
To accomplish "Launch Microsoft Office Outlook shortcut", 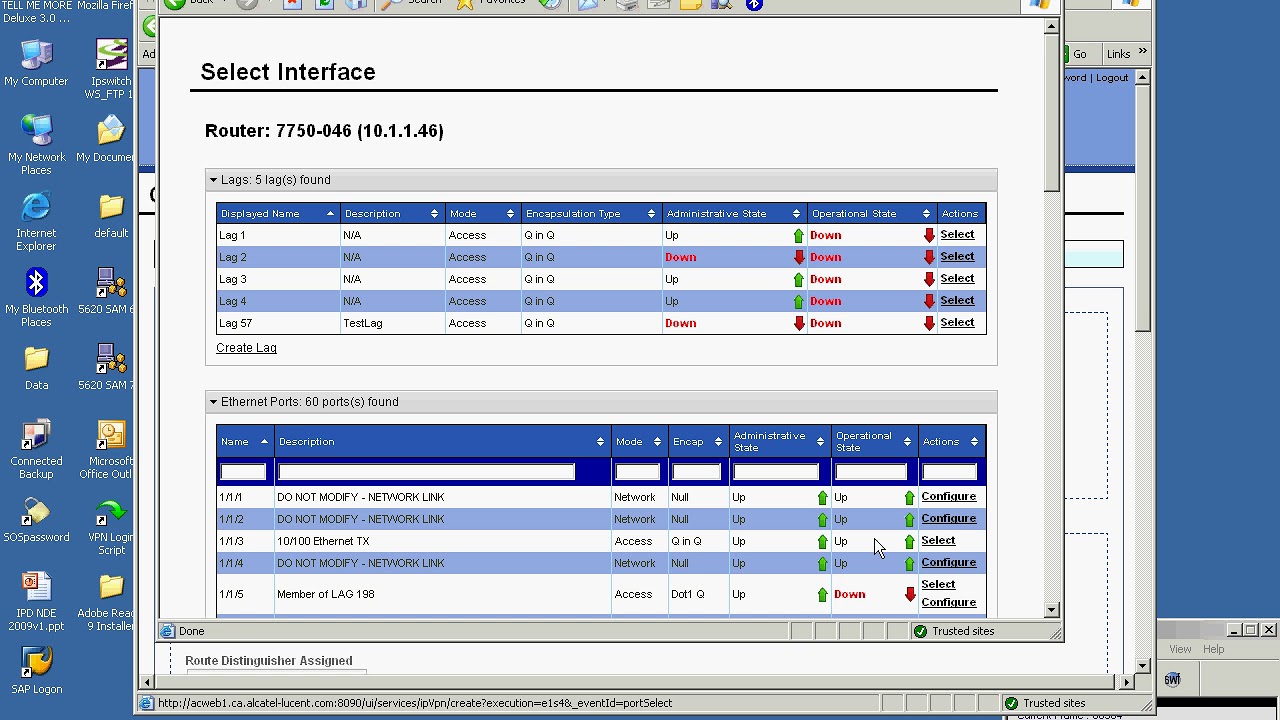I will click(111, 449).
